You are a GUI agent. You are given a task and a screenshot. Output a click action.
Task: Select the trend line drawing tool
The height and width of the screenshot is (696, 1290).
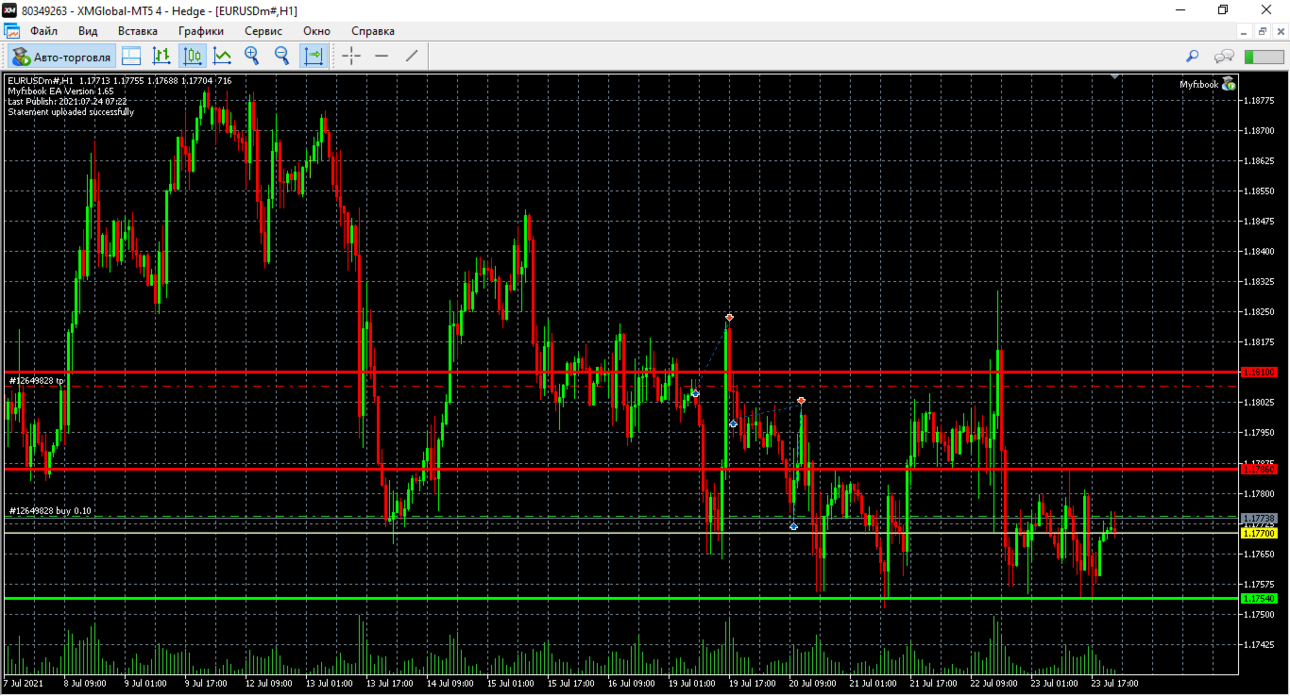point(411,56)
